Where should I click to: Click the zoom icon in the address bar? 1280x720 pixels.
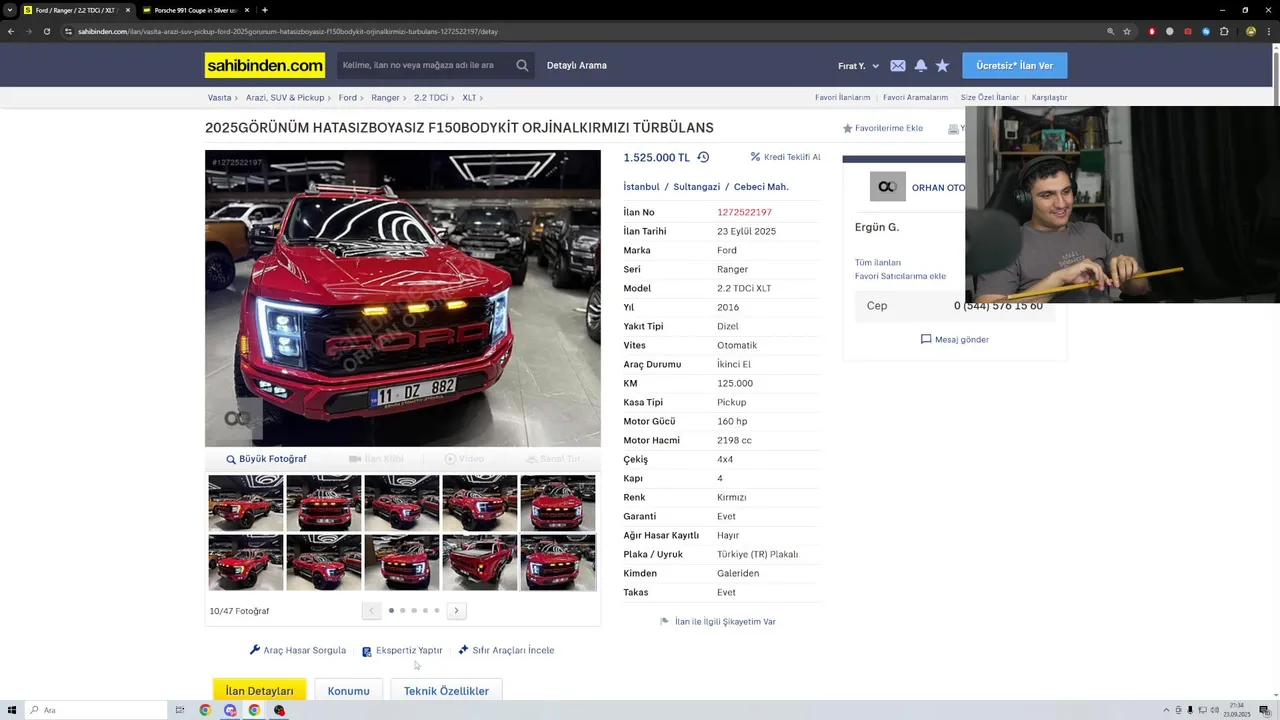point(1110,31)
